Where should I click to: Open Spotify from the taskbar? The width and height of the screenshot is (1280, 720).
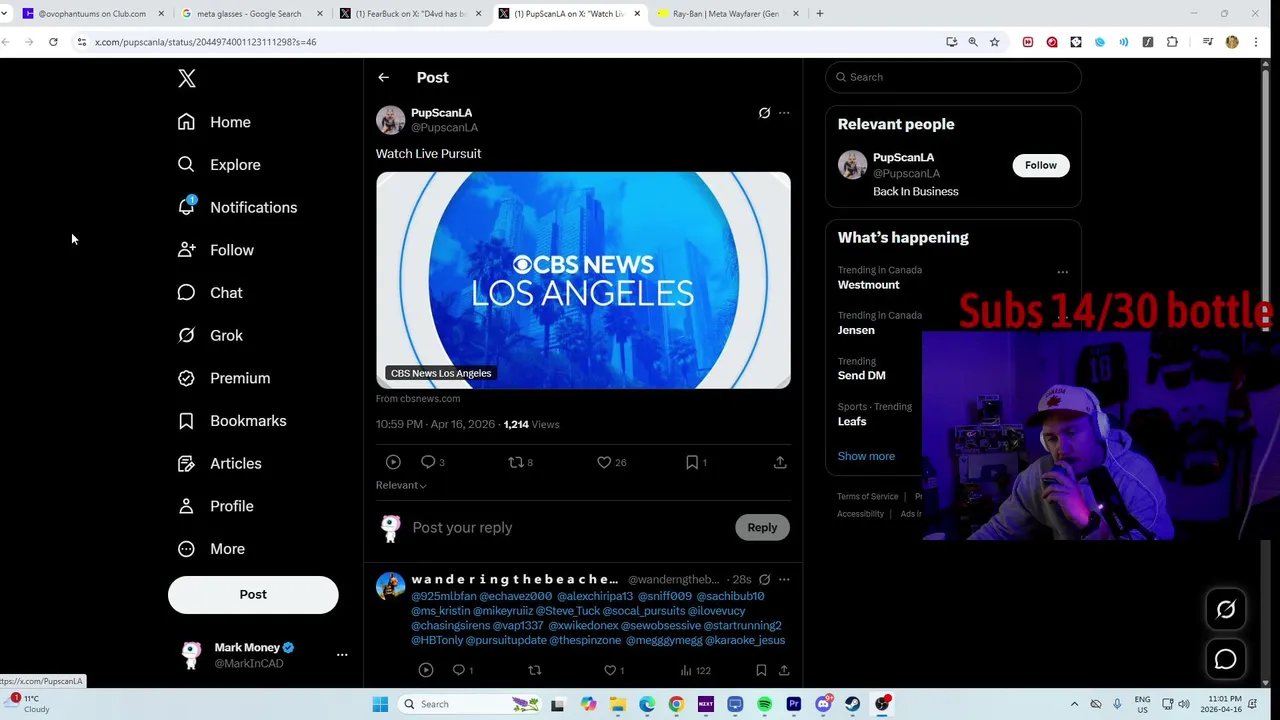pos(764,704)
